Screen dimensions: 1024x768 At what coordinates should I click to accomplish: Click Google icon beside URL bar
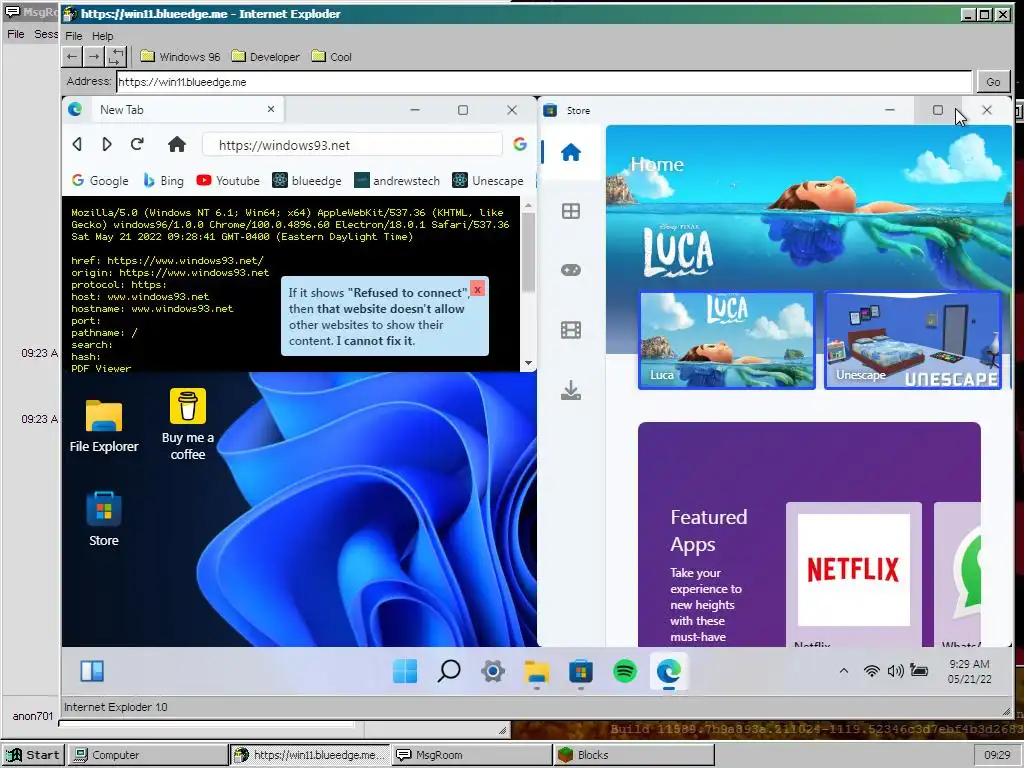tap(520, 144)
